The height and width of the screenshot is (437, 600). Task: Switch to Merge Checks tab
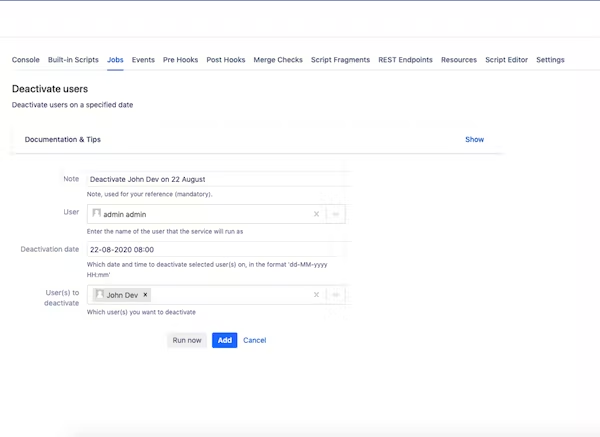pyautogui.click(x=278, y=60)
